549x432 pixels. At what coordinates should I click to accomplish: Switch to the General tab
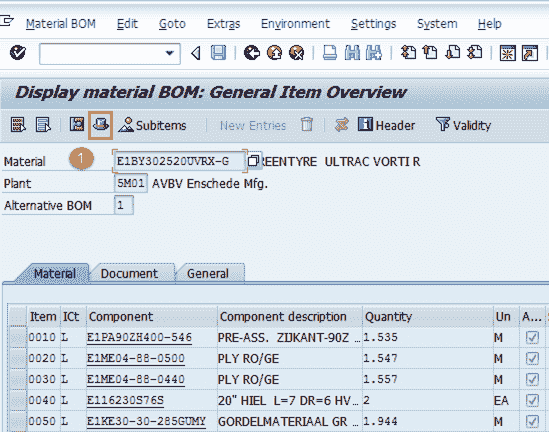(208, 273)
